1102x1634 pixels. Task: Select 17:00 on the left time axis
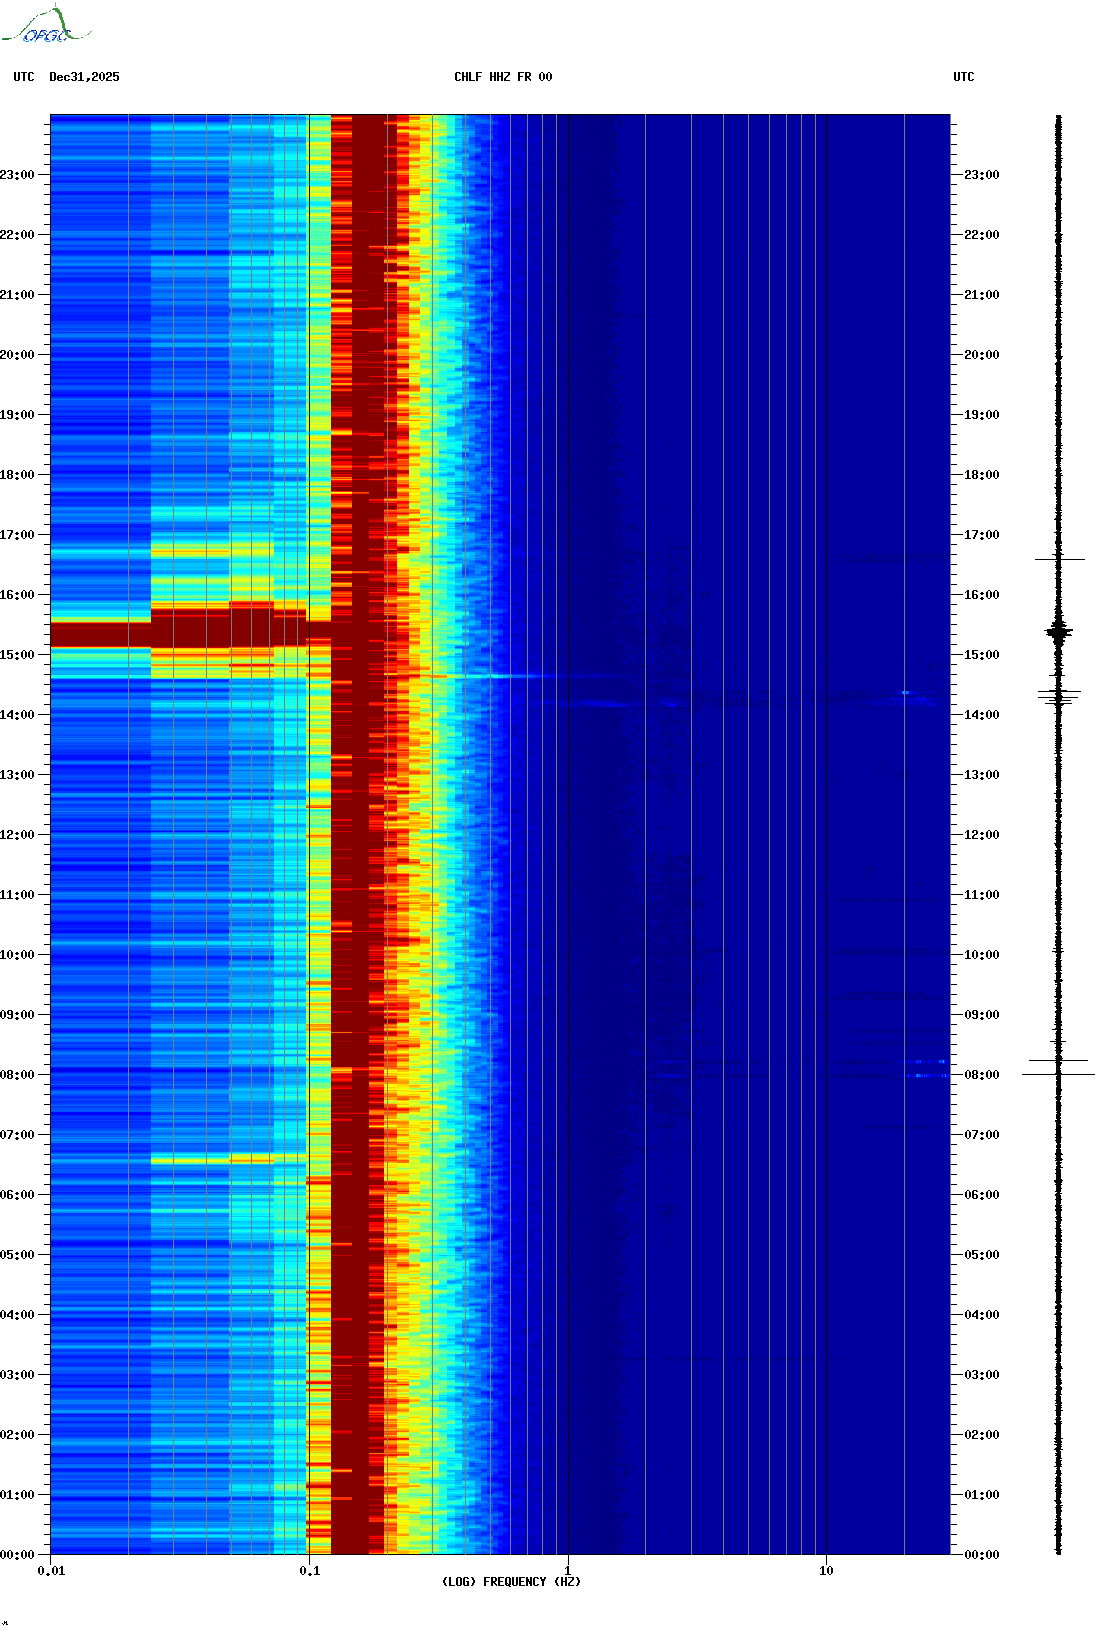click(x=17, y=535)
